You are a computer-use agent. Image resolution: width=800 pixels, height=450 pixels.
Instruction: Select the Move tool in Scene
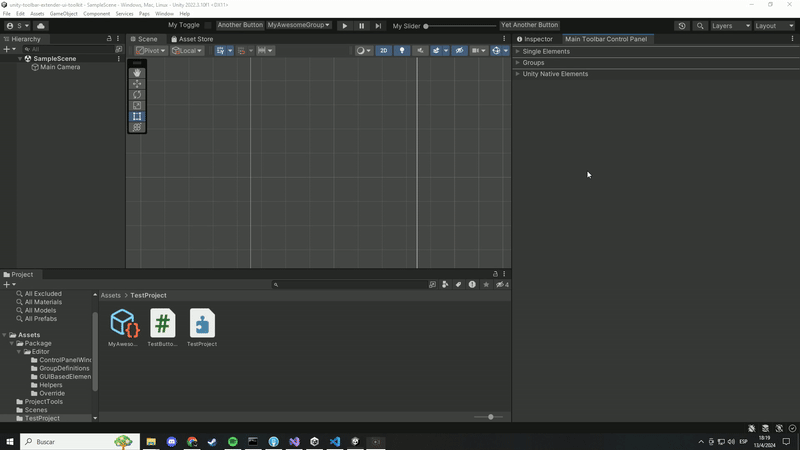pyautogui.click(x=137, y=84)
